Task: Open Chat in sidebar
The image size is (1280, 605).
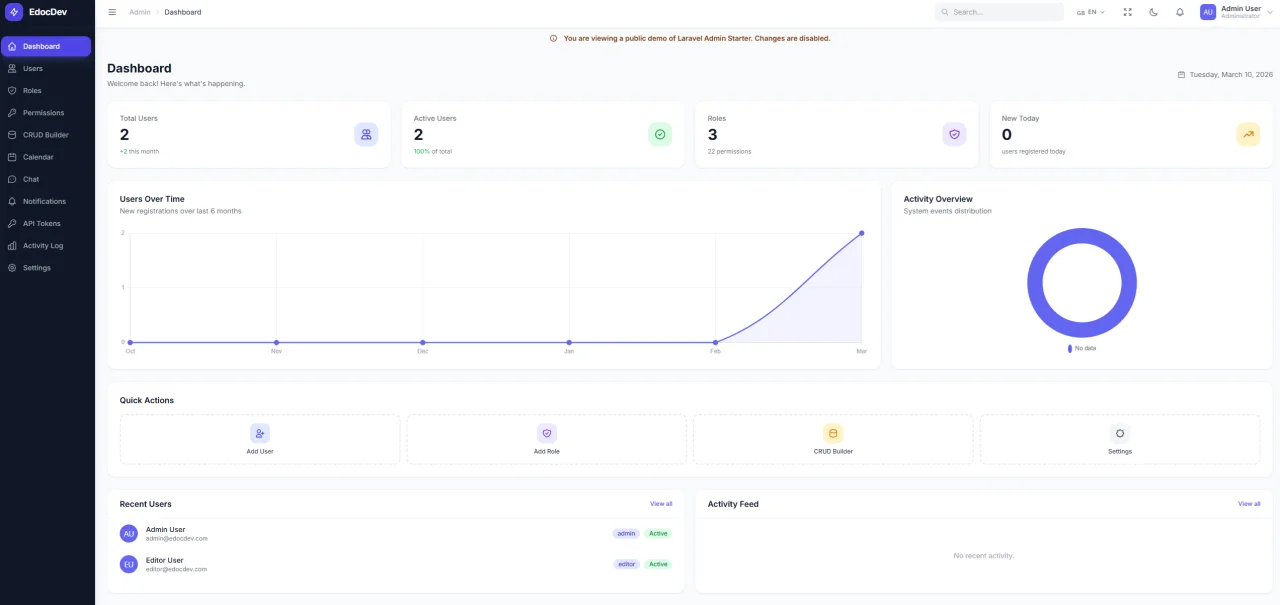Action: point(47,179)
